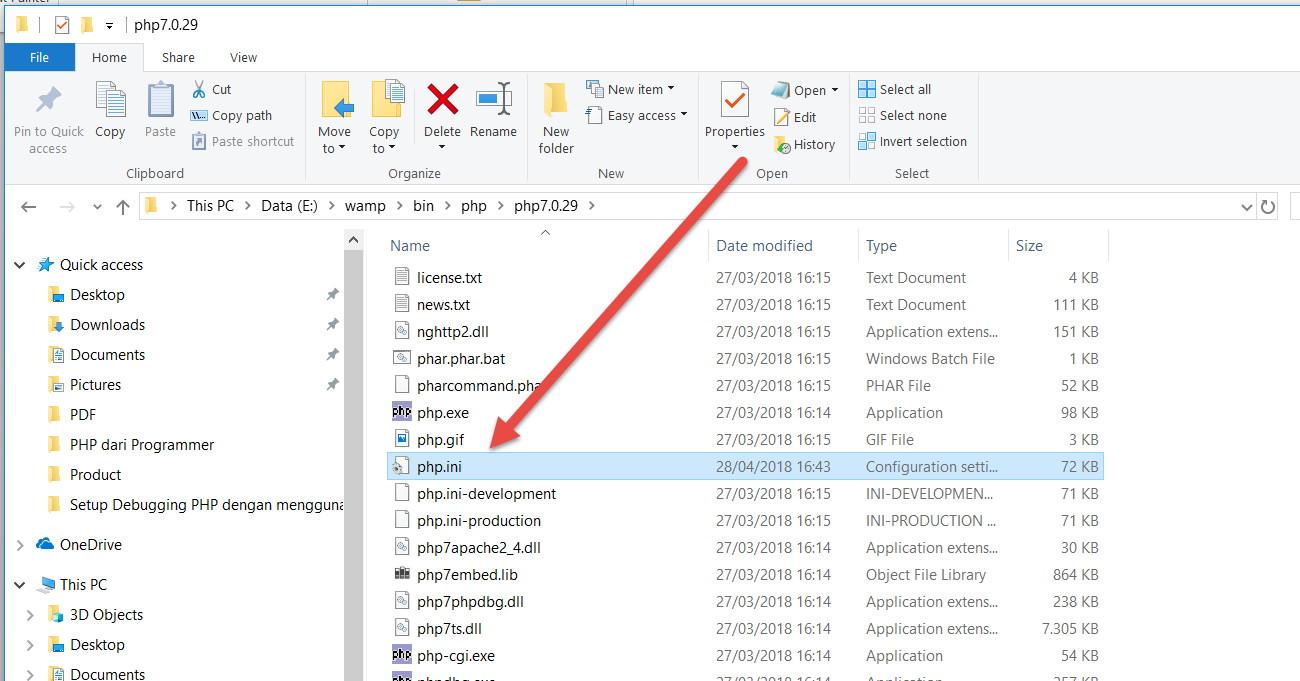Image resolution: width=1300 pixels, height=681 pixels.
Task: Expand the OneDrive tree node
Action: click(x=20, y=545)
